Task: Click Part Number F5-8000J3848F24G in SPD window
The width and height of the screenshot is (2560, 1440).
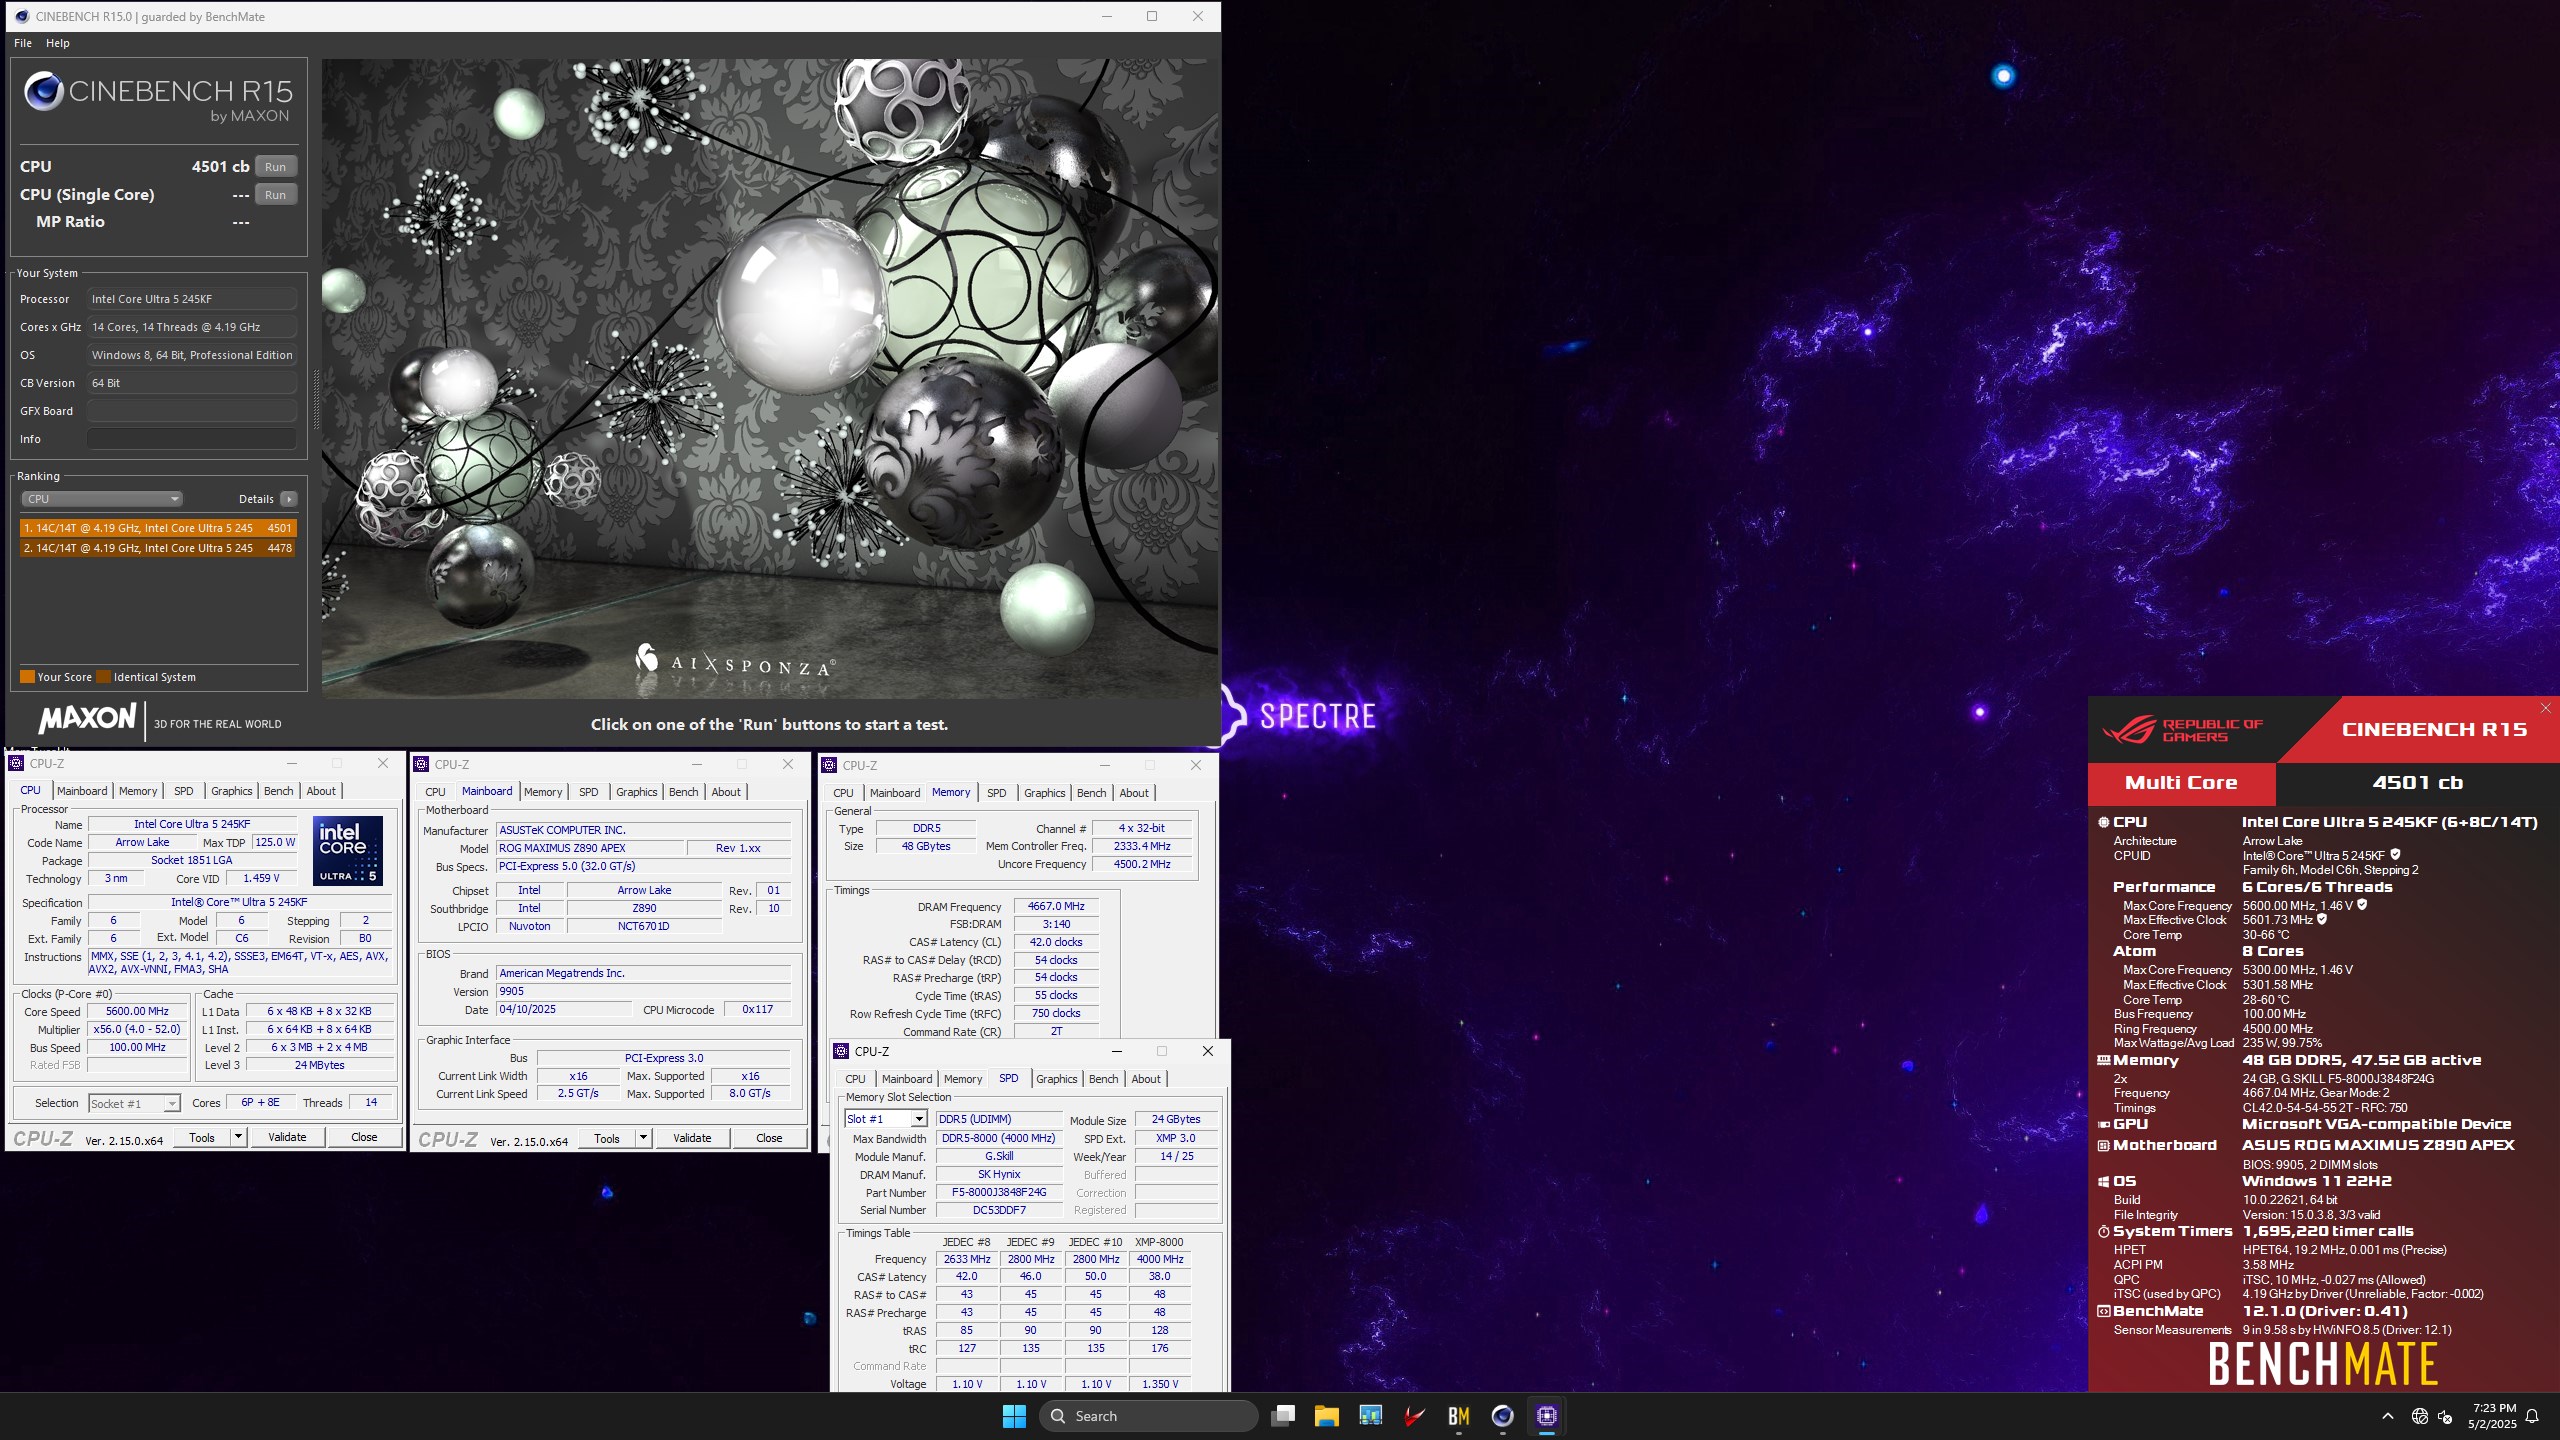Action: [999, 1192]
